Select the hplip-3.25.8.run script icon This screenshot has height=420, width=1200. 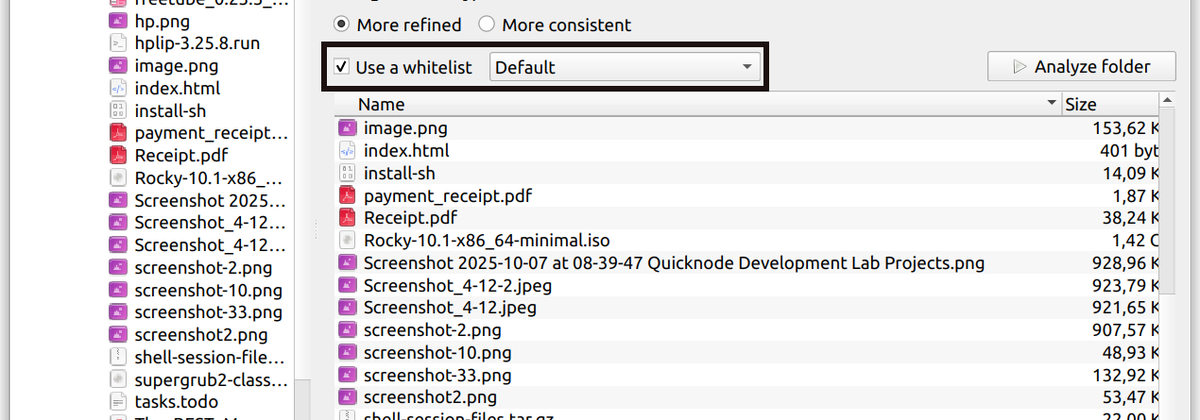click(118, 44)
